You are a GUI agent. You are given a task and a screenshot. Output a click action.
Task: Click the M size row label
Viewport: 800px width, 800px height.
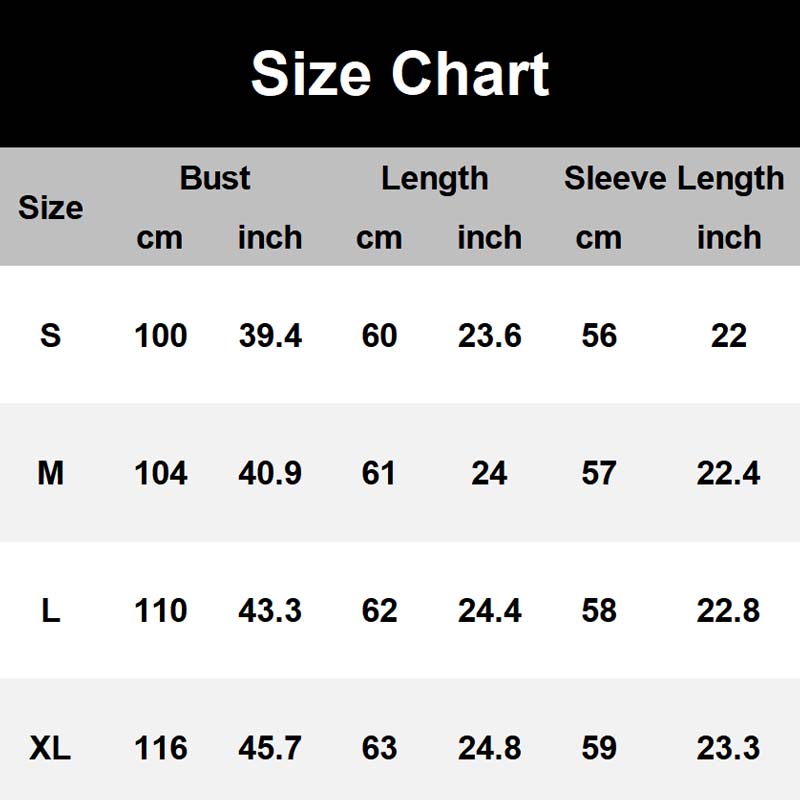point(50,472)
